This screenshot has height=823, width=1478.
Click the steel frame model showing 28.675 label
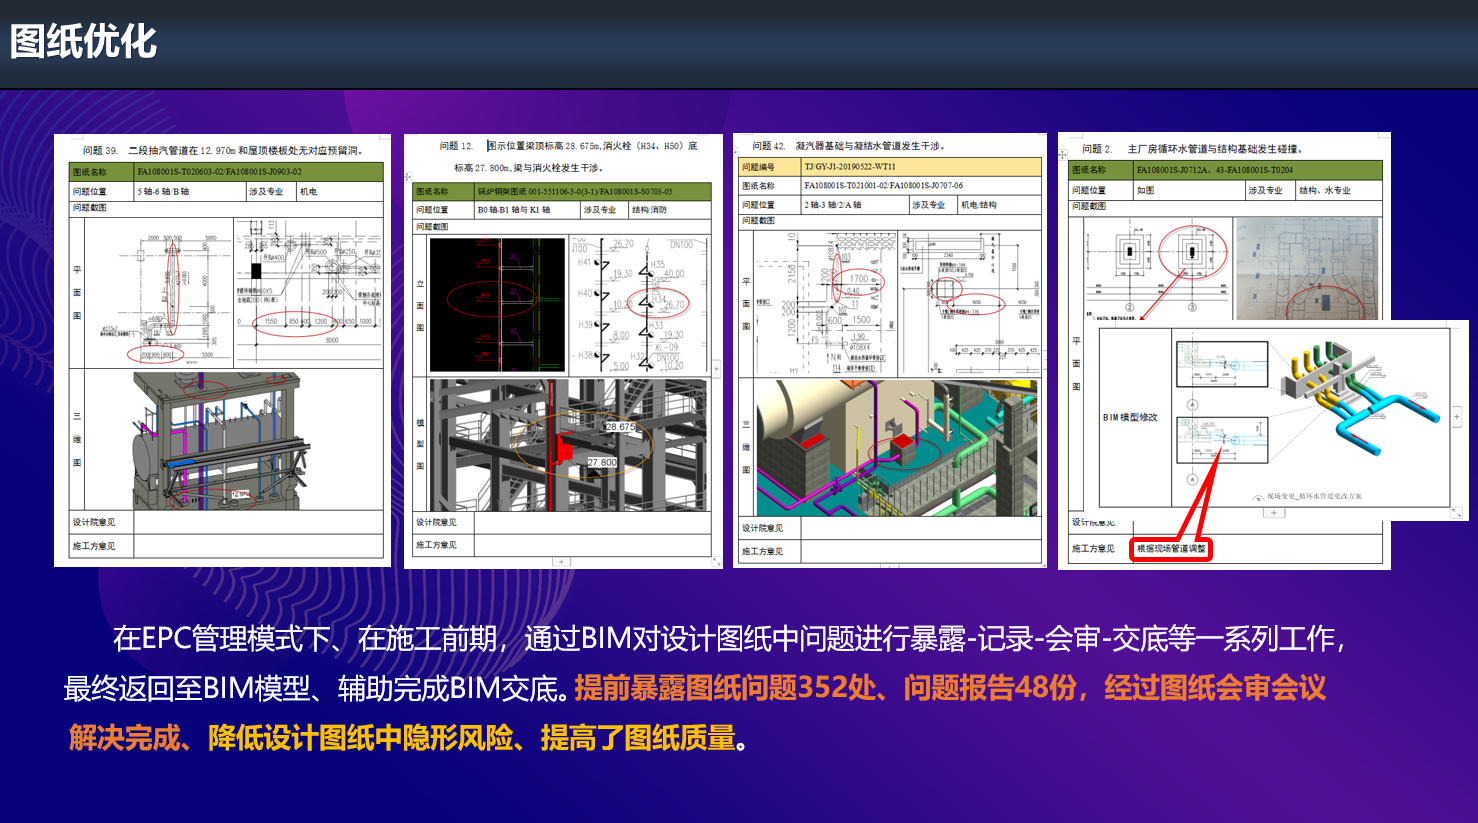point(568,445)
